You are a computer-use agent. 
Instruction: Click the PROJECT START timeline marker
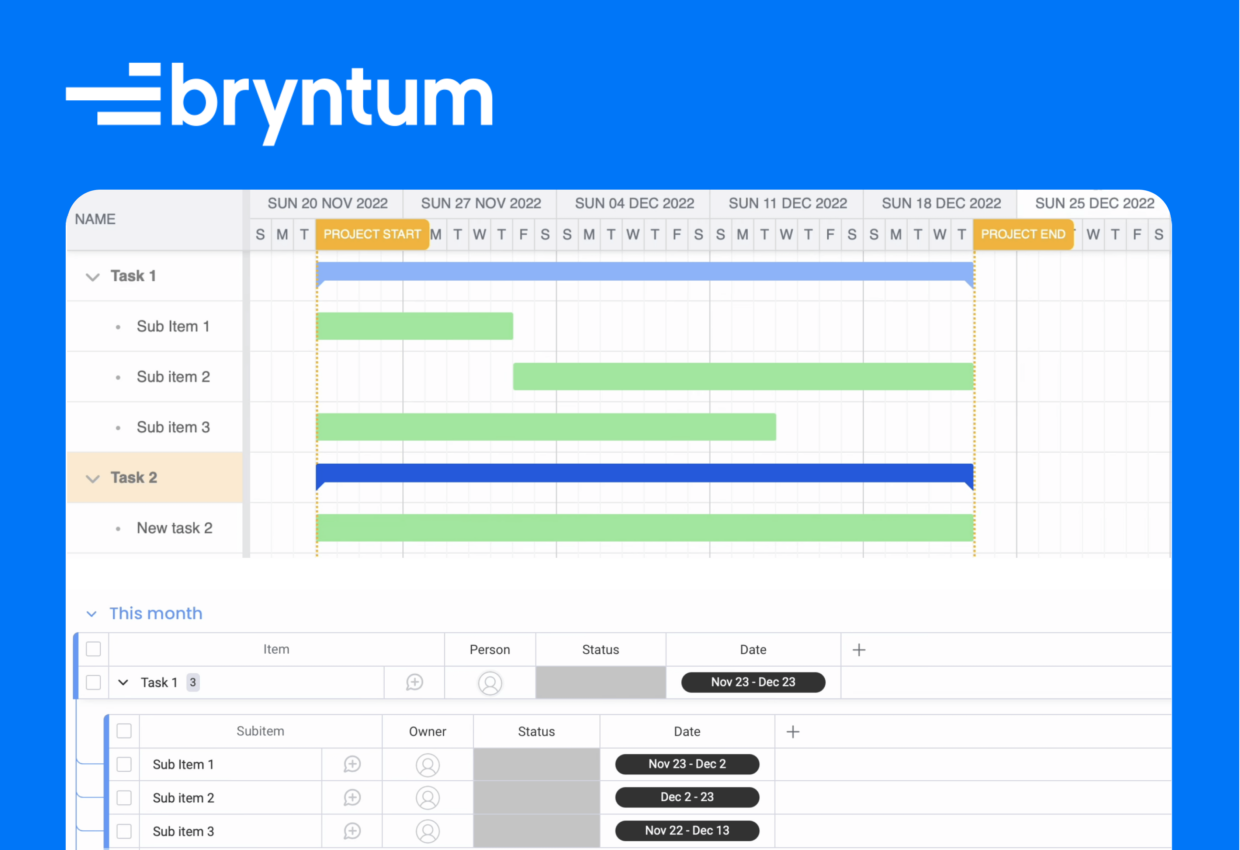click(x=372, y=234)
